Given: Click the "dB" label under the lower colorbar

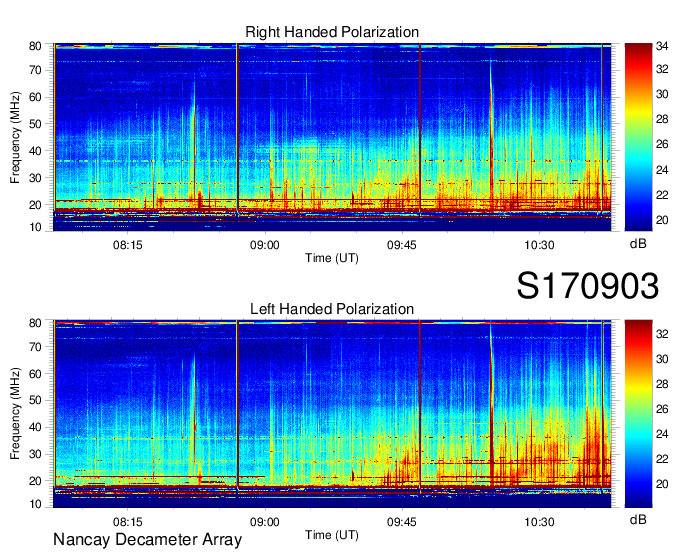Looking at the screenshot, I should click(x=638, y=519).
